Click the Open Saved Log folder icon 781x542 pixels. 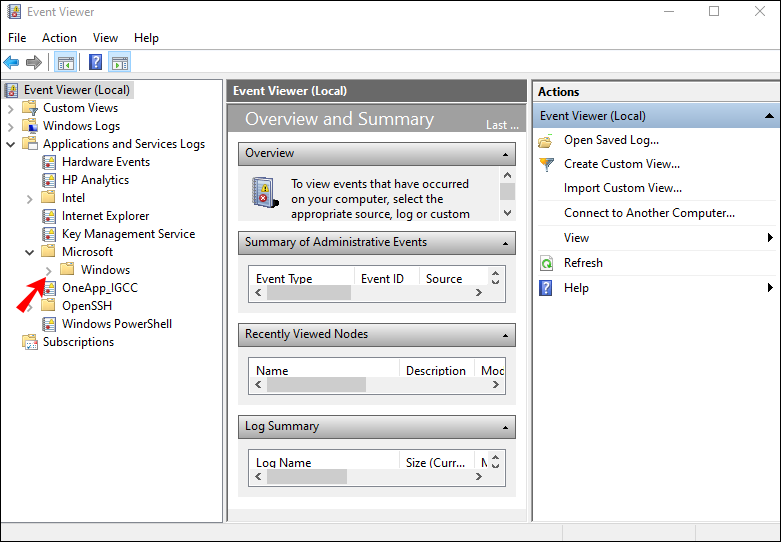pos(546,141)
